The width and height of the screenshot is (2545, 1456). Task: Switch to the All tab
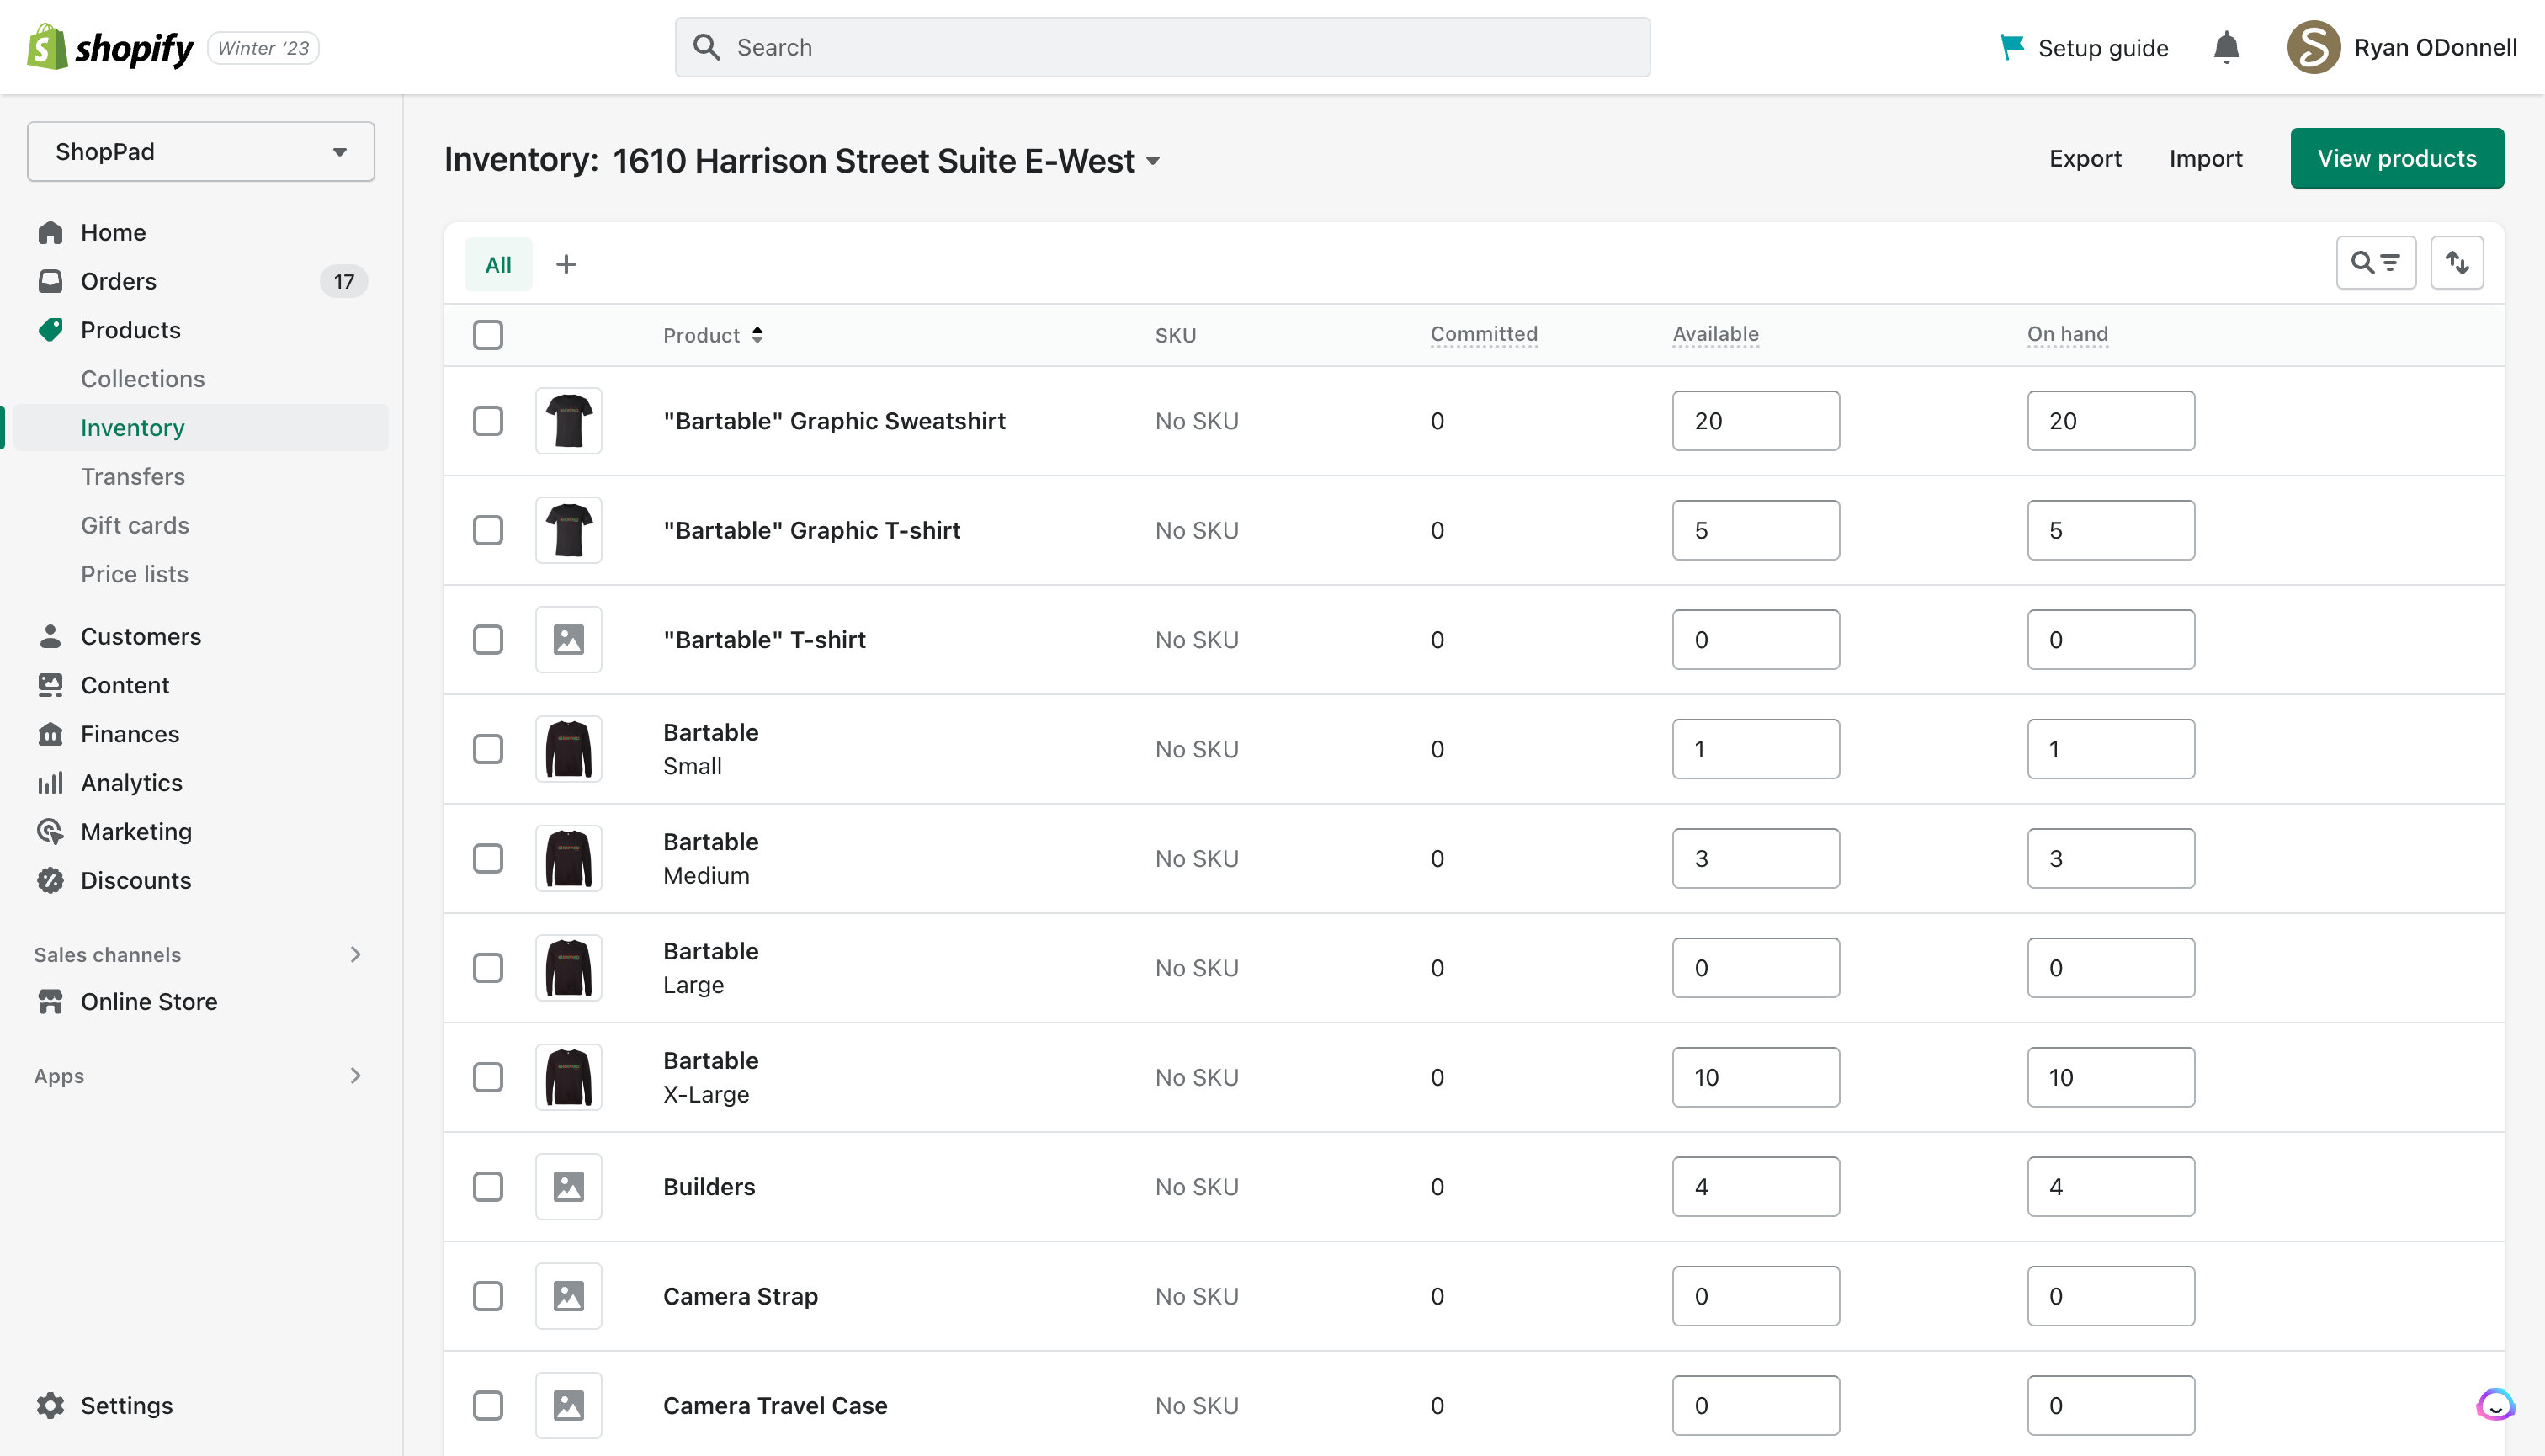[x=498, y=264]
